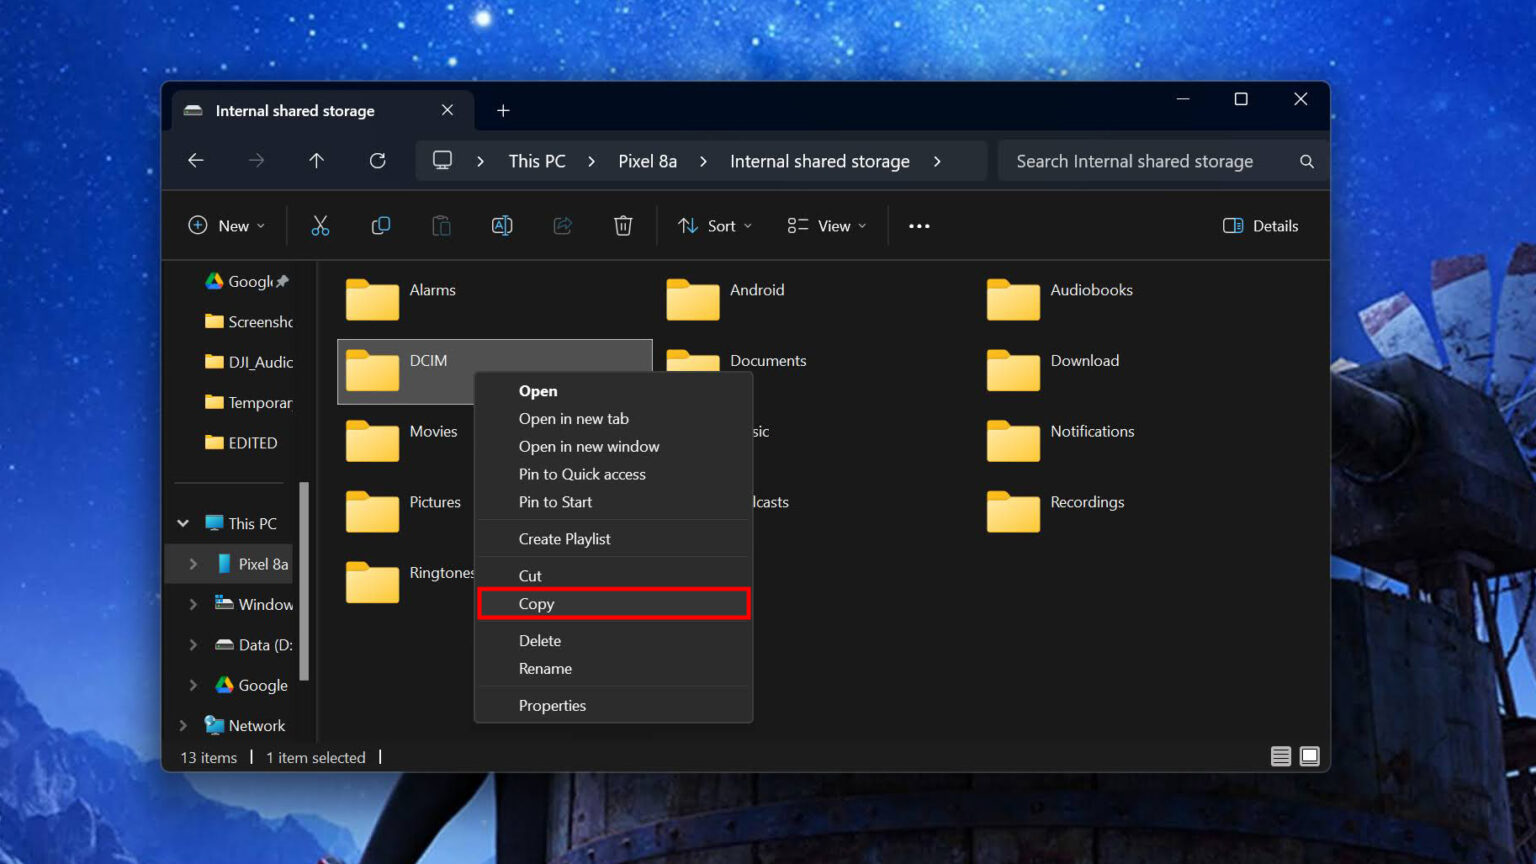1536x864 pixels.
Task: Navigate to This PC via breadcrumb
Action: (536, 160)
